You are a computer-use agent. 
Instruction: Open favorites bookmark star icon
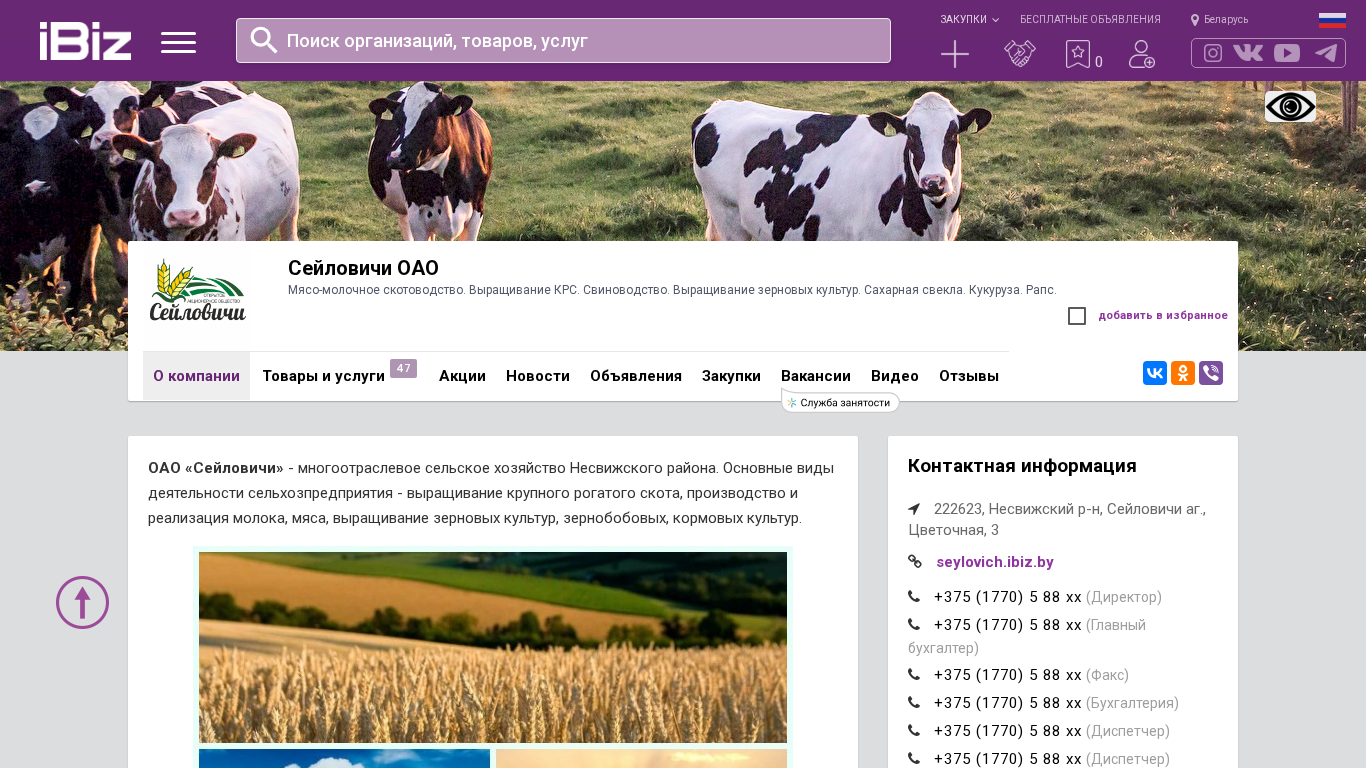(1078, 54)
